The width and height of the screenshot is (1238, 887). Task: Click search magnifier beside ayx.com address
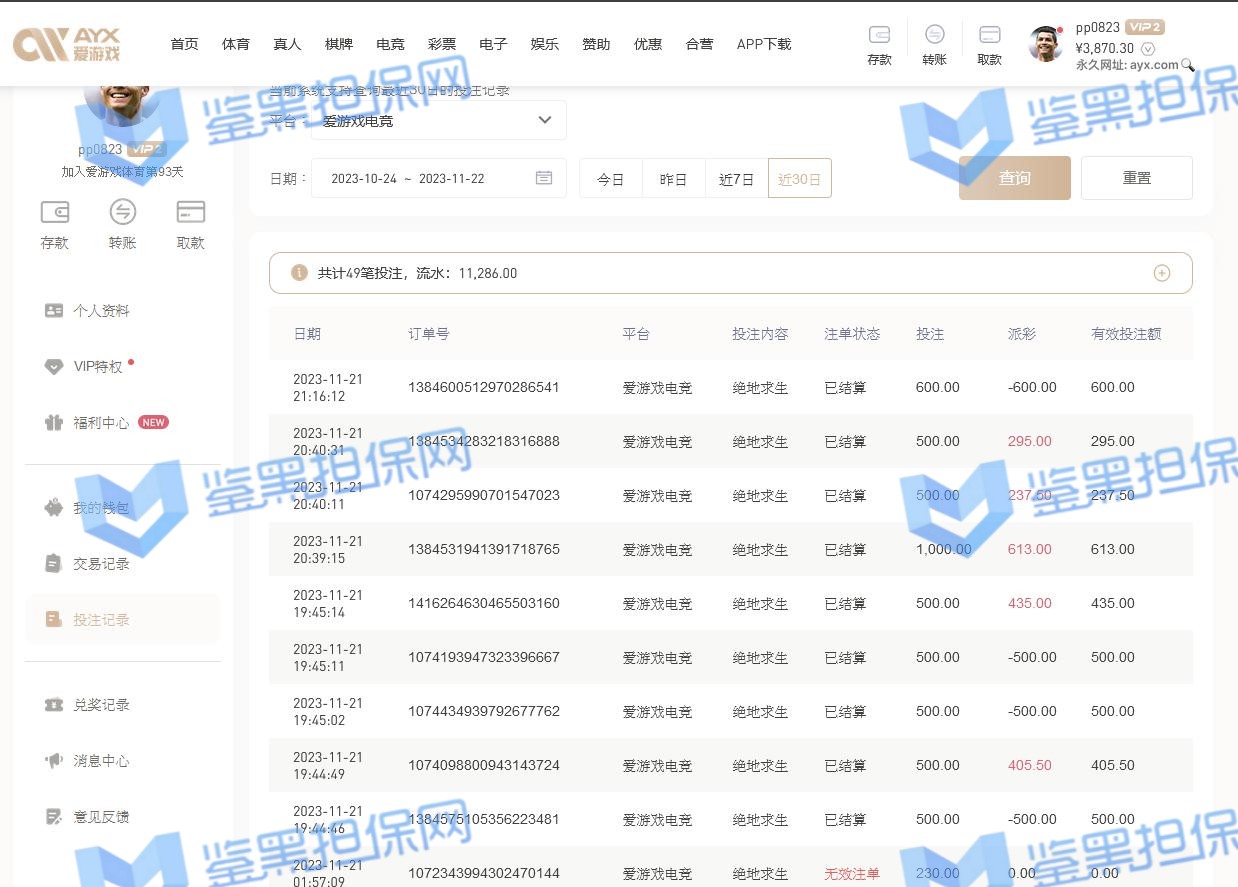1188,65
